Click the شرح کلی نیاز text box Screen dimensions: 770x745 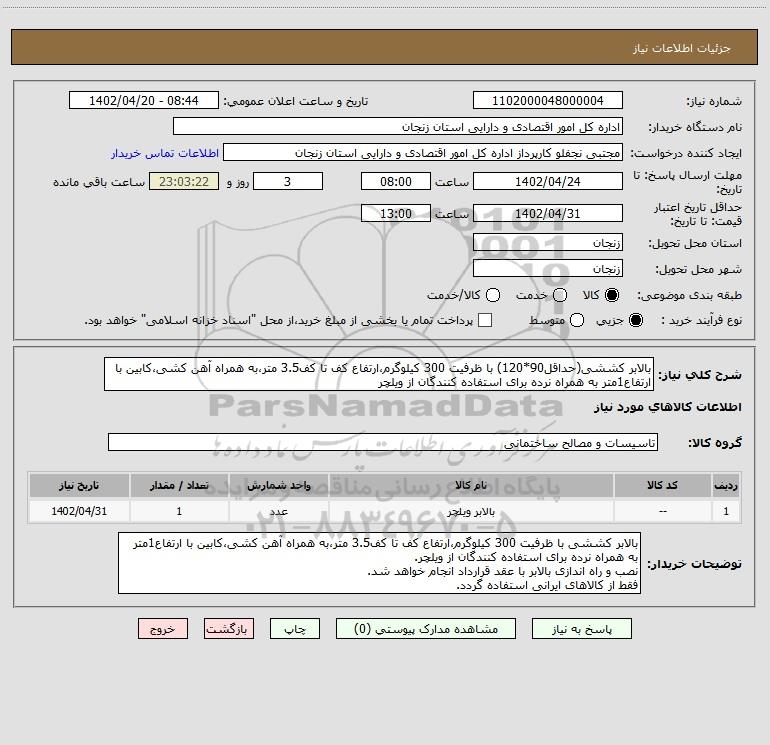click(379, 375)
